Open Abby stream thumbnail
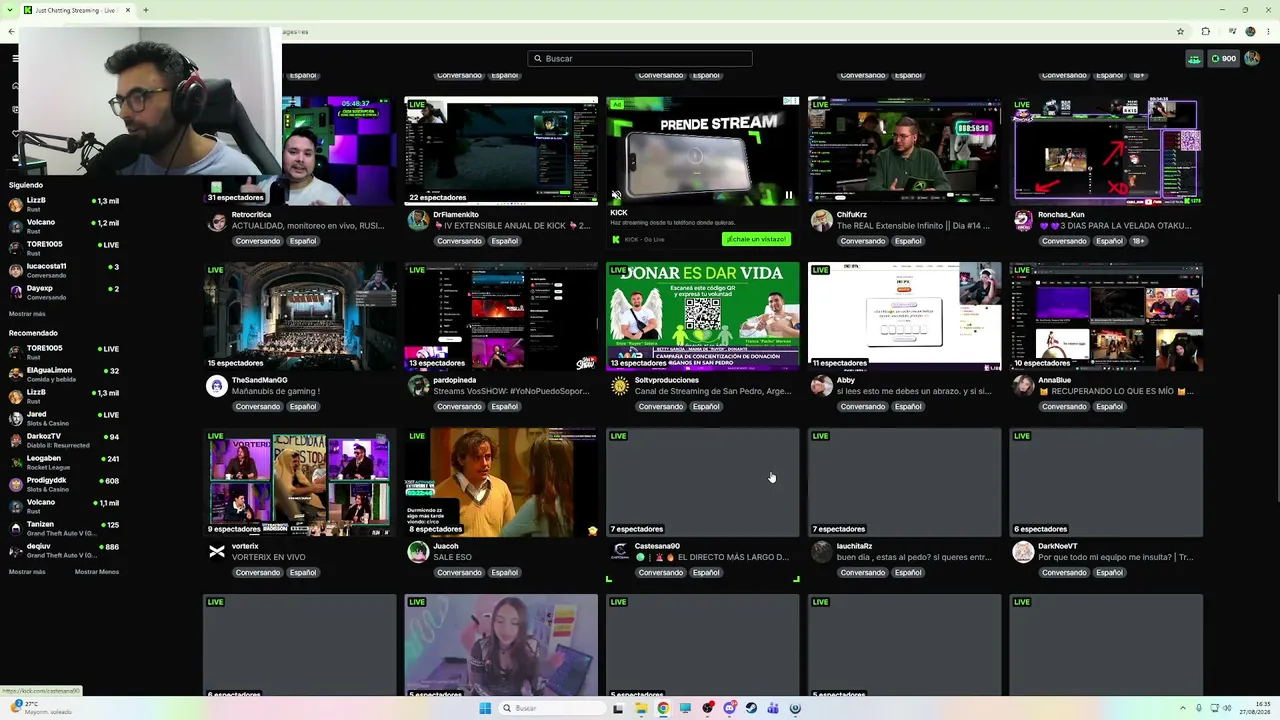This screenshot has width=1280, height=720. point(904,317)
